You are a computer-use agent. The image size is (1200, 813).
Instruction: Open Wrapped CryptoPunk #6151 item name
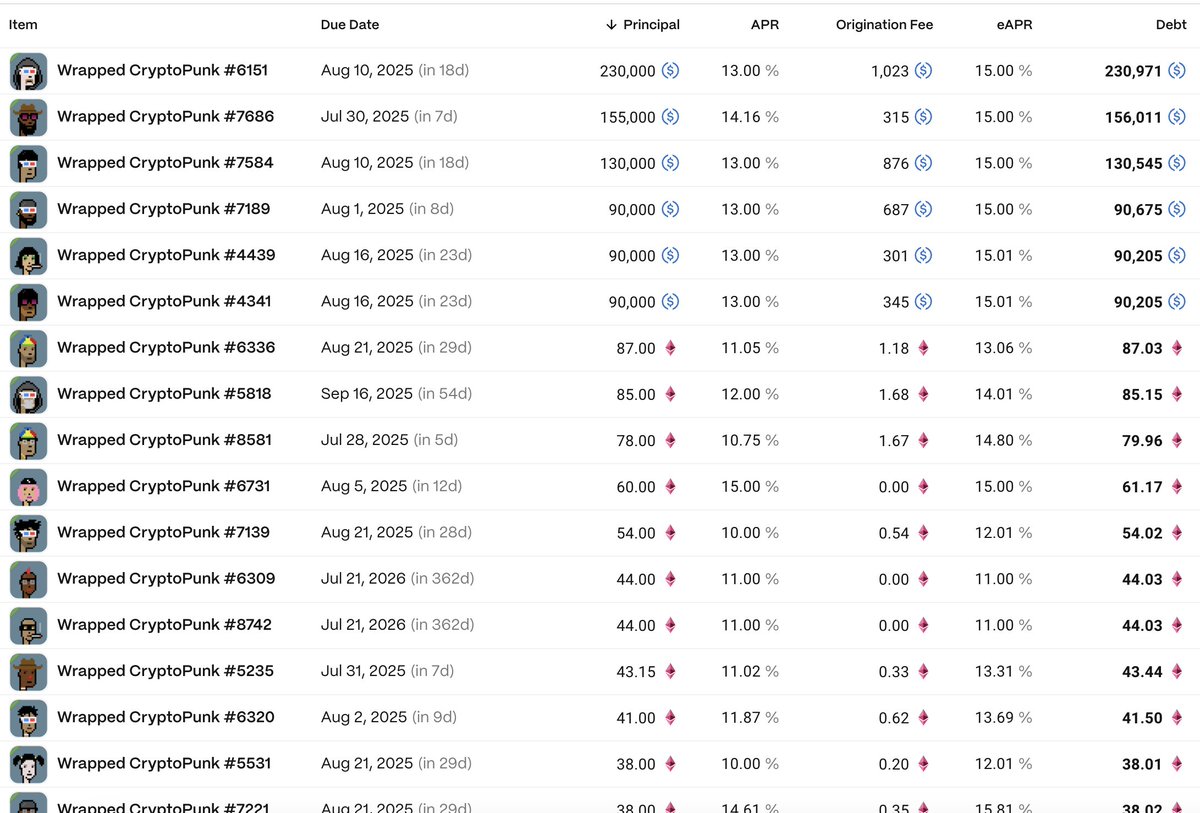click(162, 71)
